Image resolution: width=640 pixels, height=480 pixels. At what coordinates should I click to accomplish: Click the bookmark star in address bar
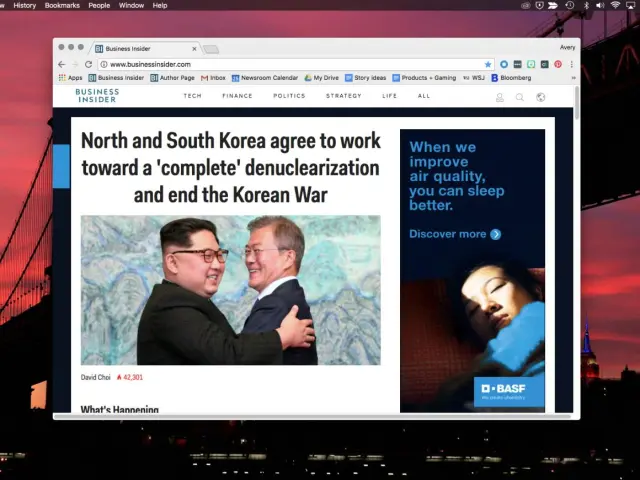pyautogui.click(x=488, y=64)
